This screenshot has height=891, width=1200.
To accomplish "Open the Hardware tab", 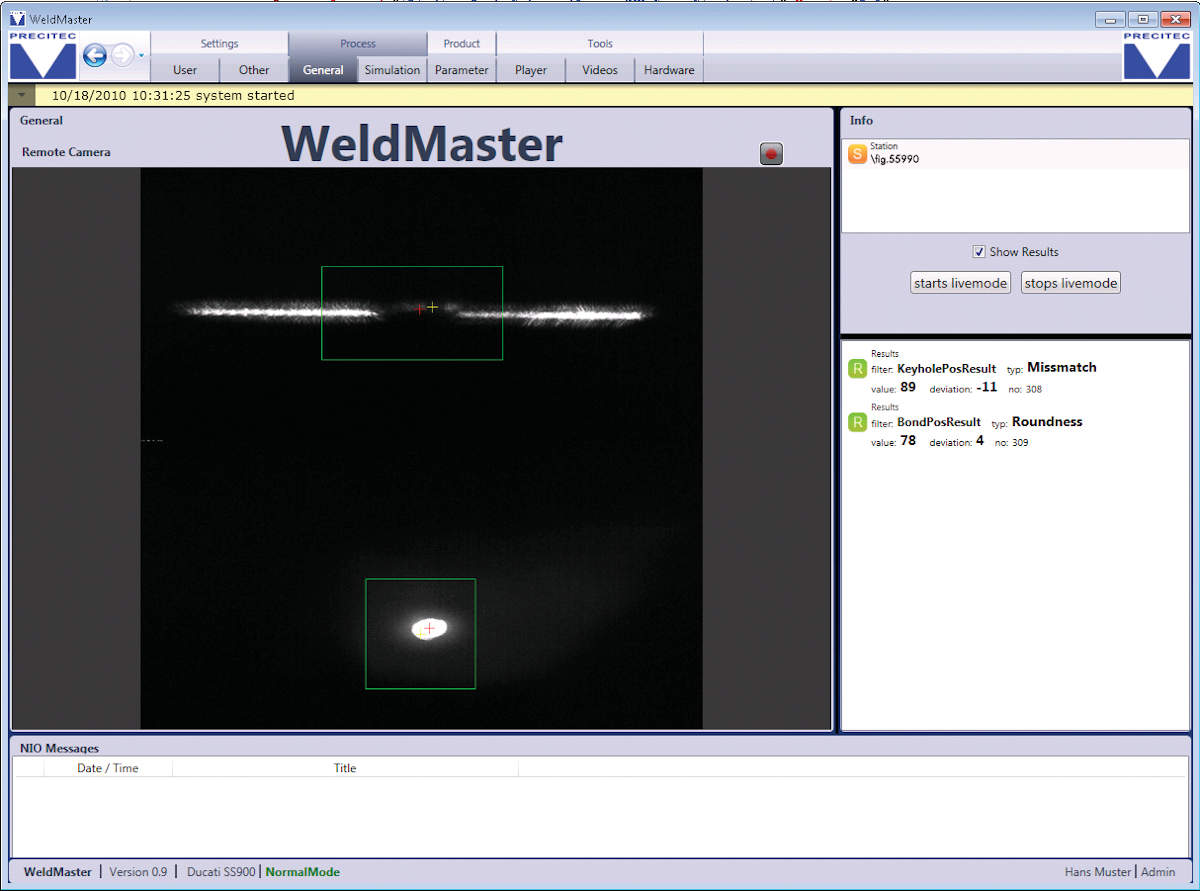I will [x=669, y=70].
